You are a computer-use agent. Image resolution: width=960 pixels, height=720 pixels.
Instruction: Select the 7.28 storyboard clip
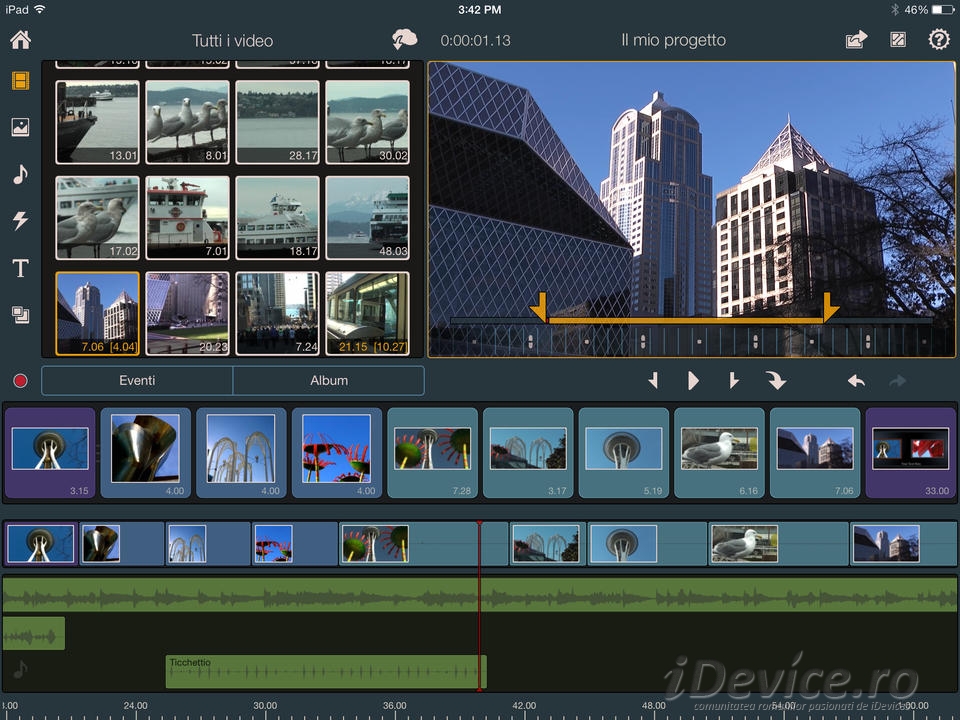click(432, 452)
